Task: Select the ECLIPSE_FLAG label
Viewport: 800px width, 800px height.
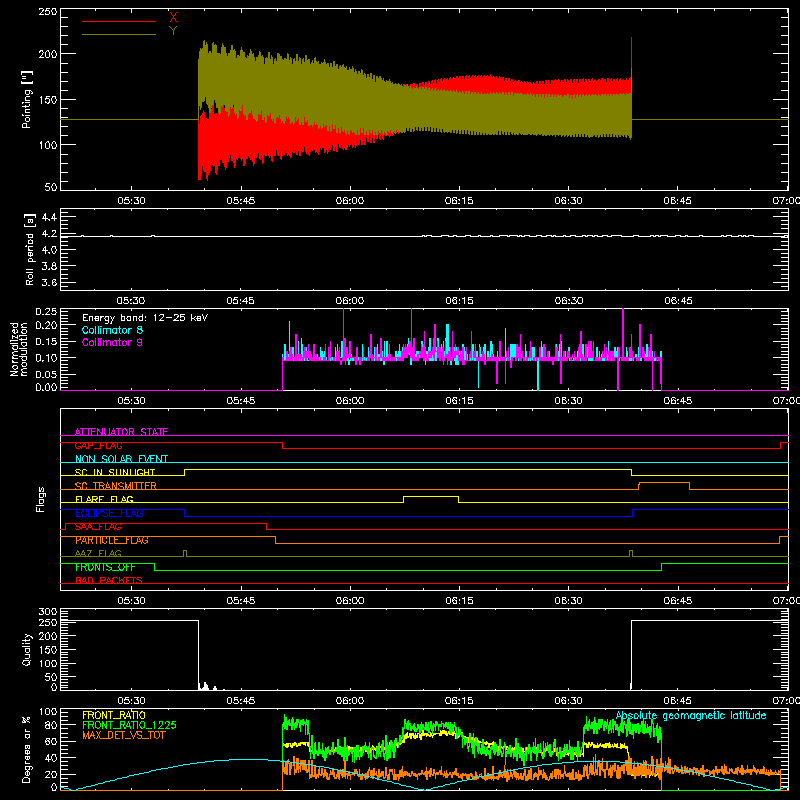Action: click(x=109, y=513)
